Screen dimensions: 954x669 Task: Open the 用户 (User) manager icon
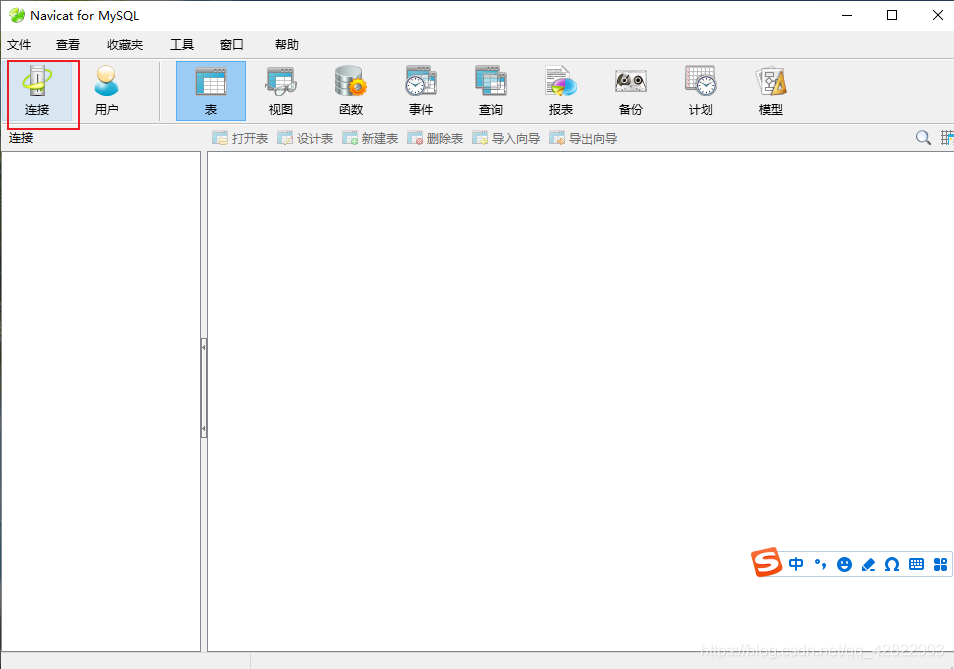click(x=106, y=91)
